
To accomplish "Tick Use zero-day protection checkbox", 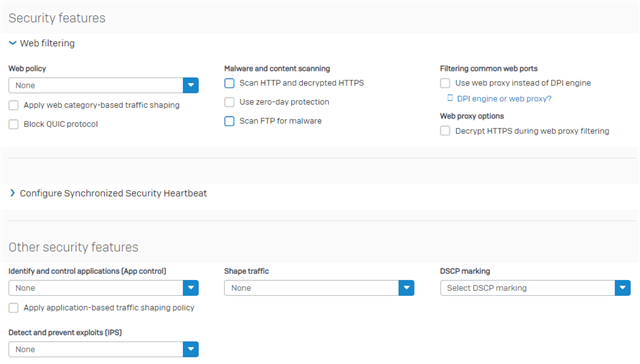I will click(x=229, y=102).
